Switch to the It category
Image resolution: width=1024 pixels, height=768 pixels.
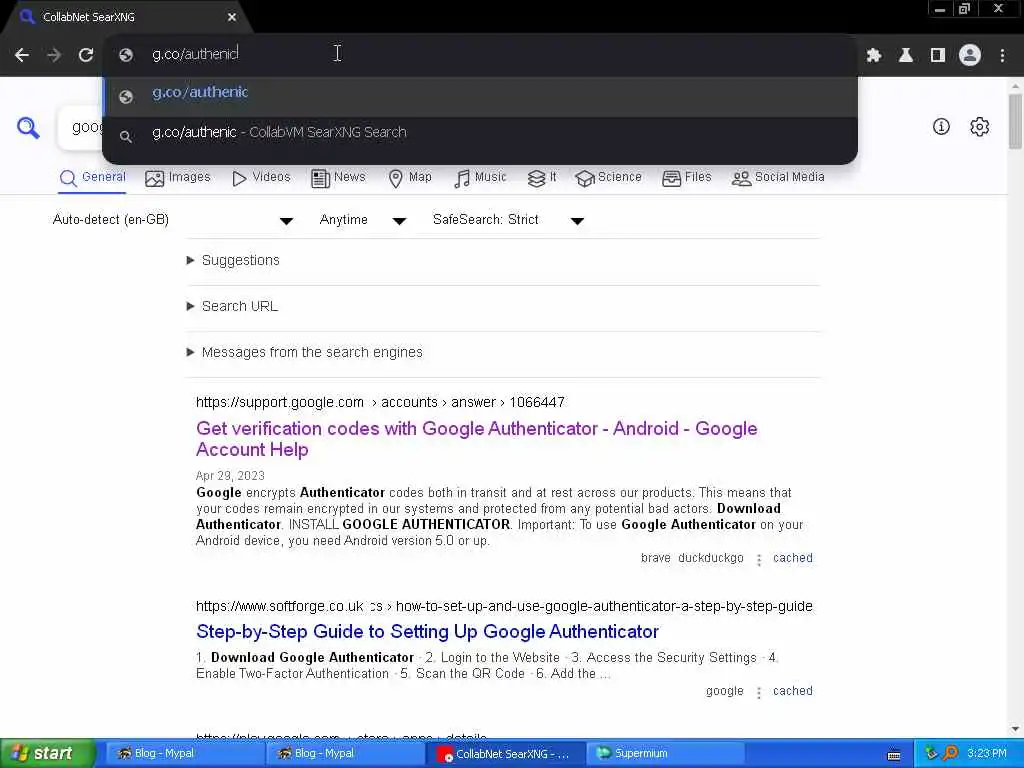click(542, 178)
